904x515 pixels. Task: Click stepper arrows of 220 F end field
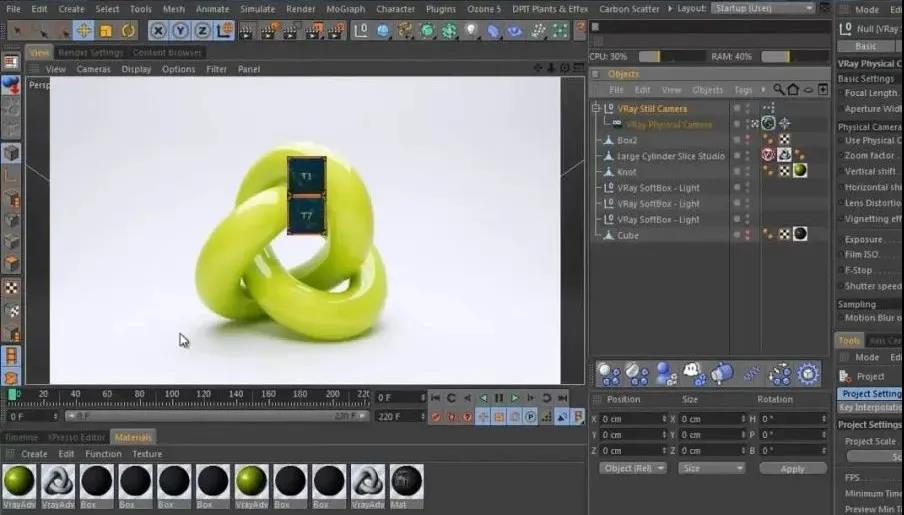click(423, 416)
